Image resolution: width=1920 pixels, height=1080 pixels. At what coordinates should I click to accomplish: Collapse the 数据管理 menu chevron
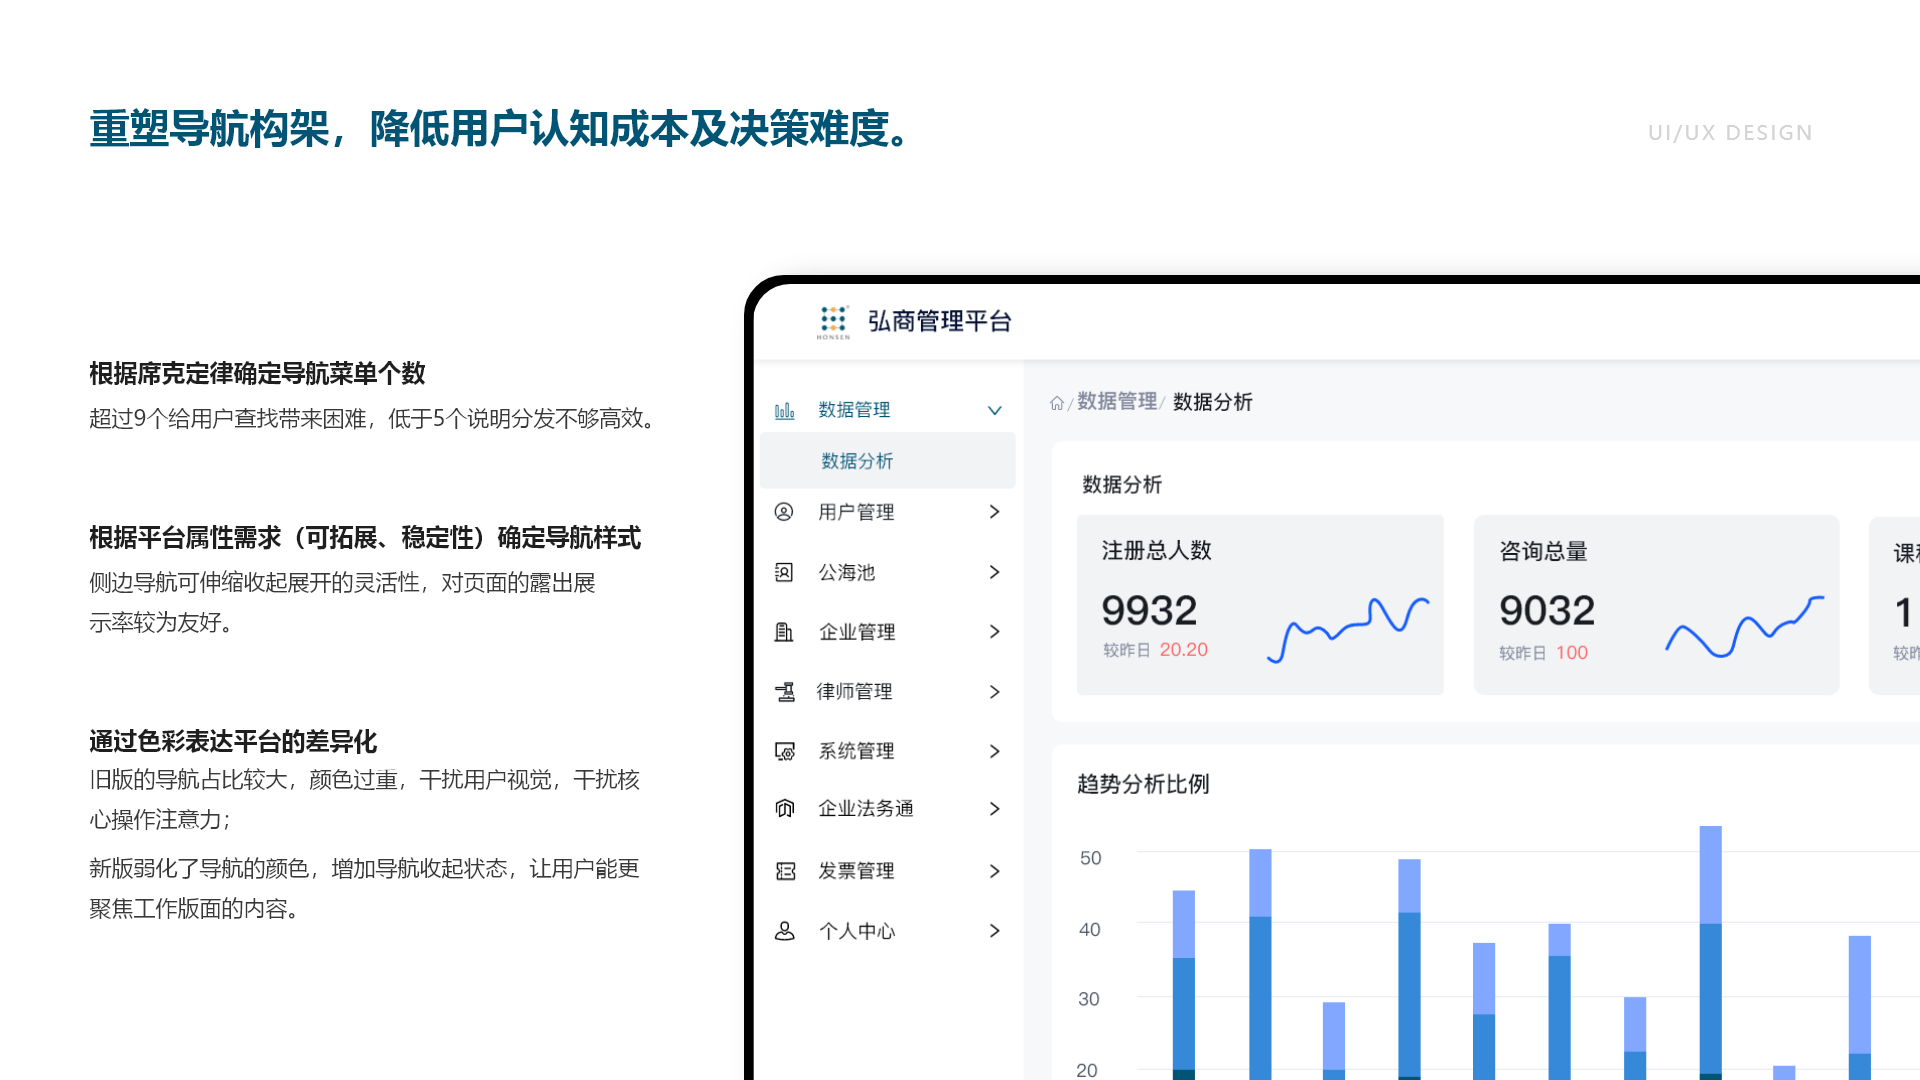point(994,411)
